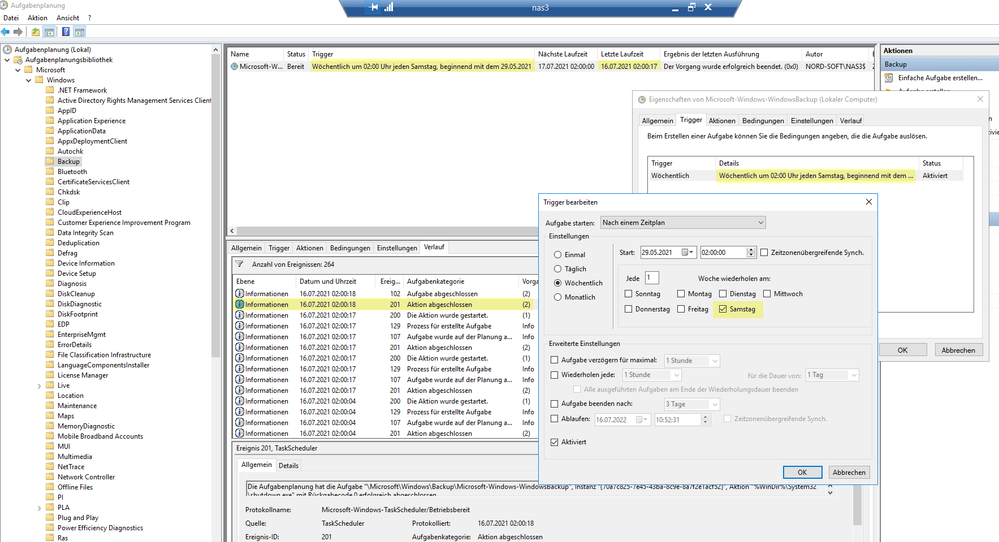
Task: Open the Datei menu
Action: click(x=11, y=18)
